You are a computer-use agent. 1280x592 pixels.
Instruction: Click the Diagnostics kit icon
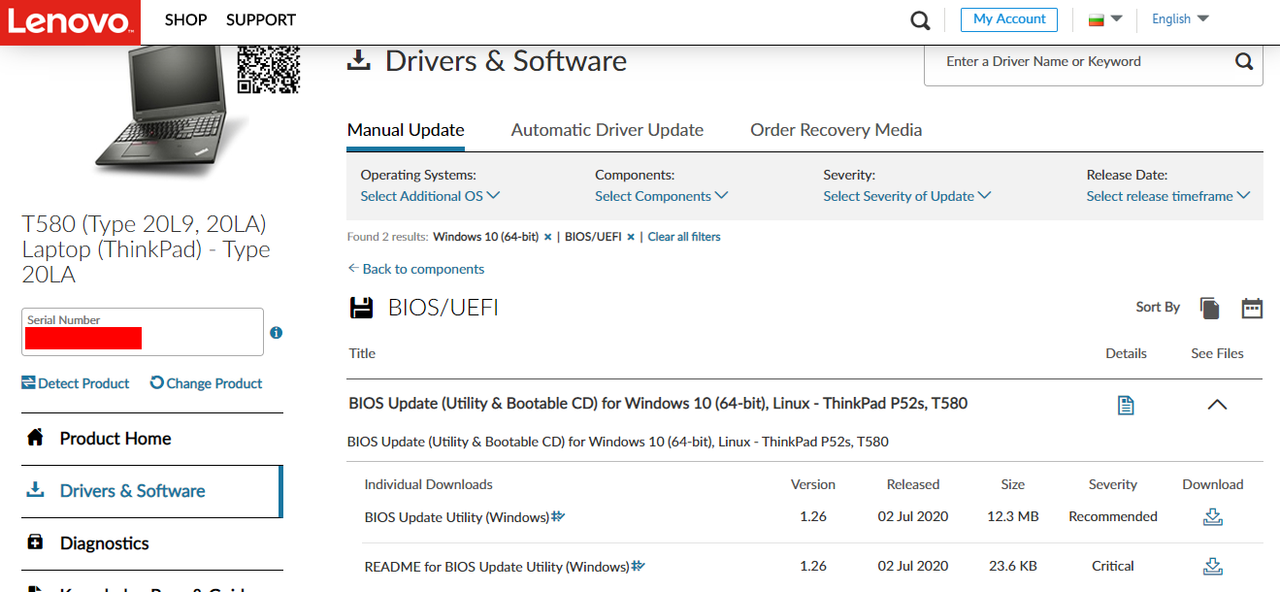(x=35, y=542)
